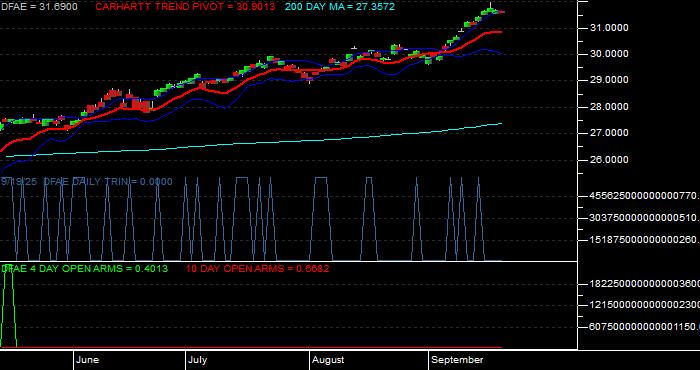The image size is (700, 370).
Task: Click the DFAE = 31.6900 price label
Action: coord(39,7)
